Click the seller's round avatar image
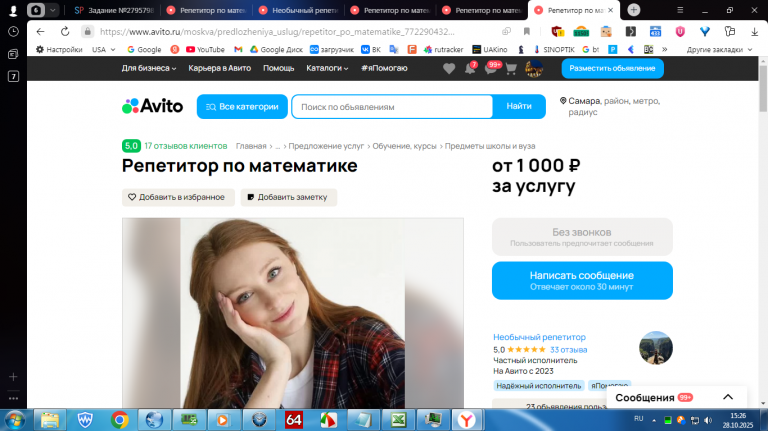 (655, 348)
